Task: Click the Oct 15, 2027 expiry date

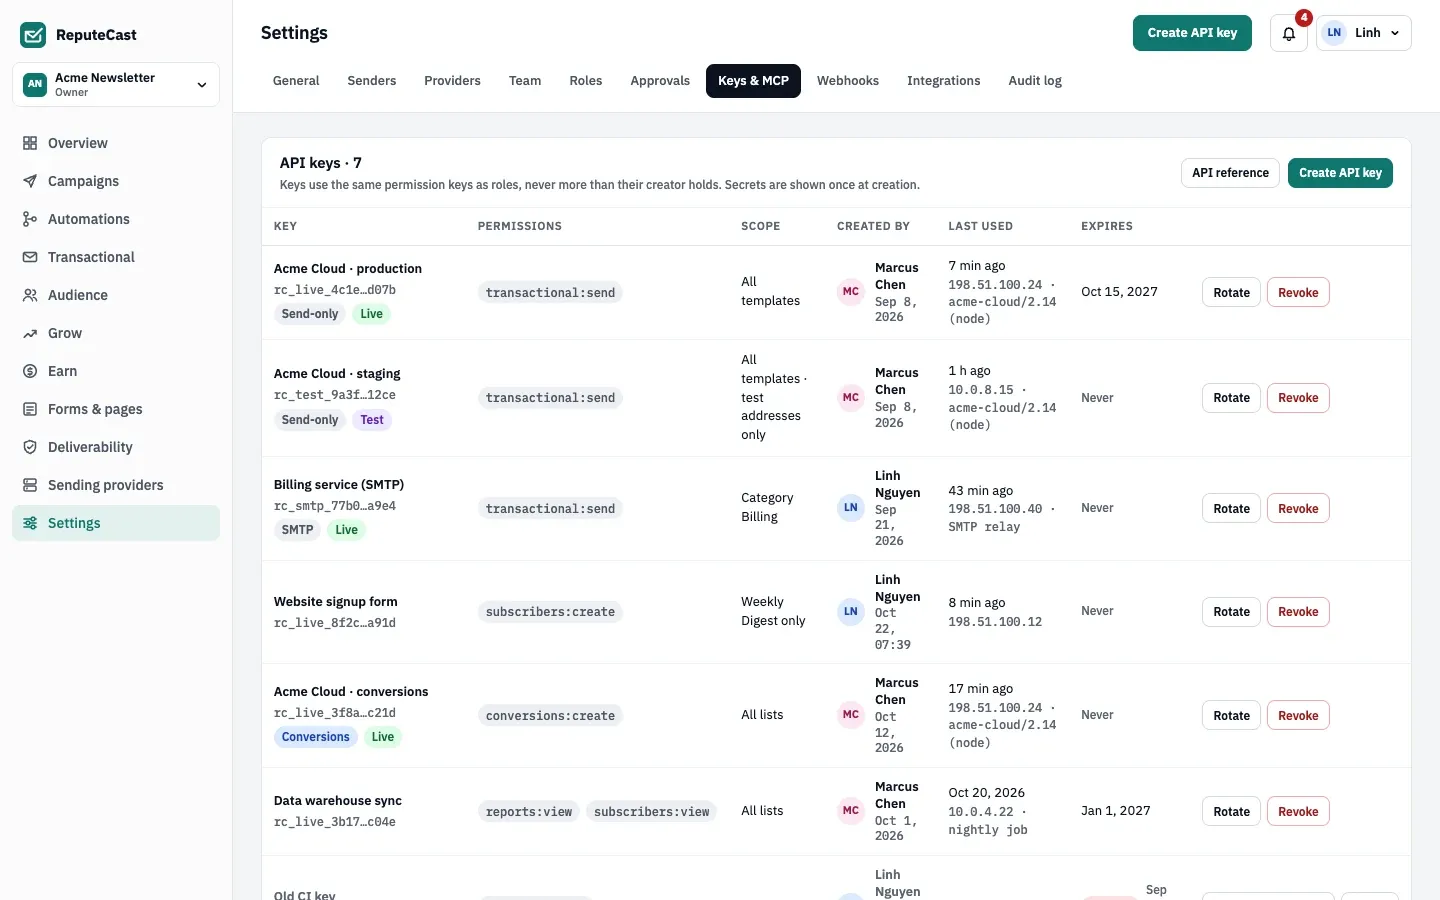Action: pyautogui.click(x=1119, y=292)
